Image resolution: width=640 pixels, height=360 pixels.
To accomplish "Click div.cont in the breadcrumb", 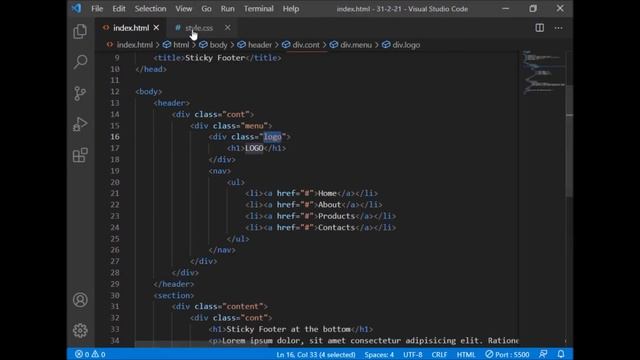I will click(x=306, y=45).
